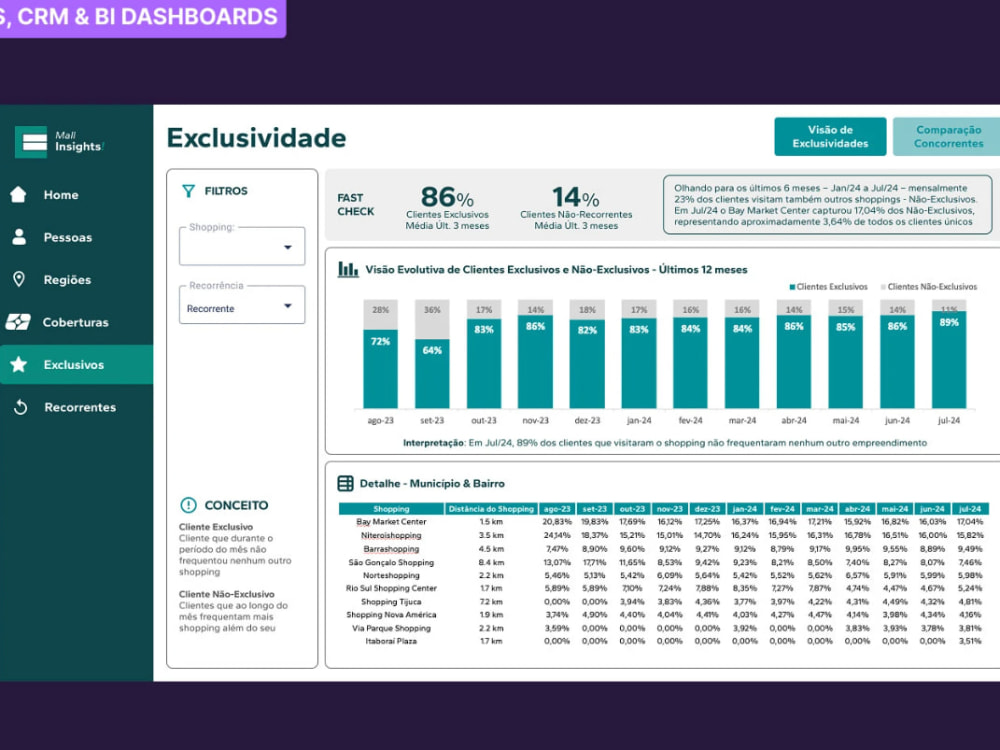Open the Recorrência dropdown showing Recorrente
Image resolution: width=1000 pixels, height=750 pixels.
(242, 305)
